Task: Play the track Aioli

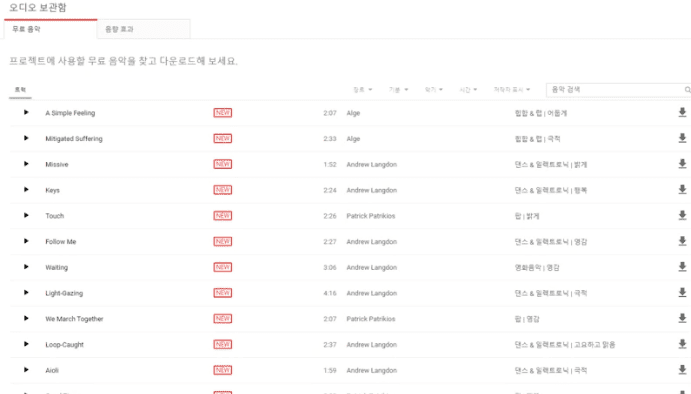Action: [x=26, y=370]
